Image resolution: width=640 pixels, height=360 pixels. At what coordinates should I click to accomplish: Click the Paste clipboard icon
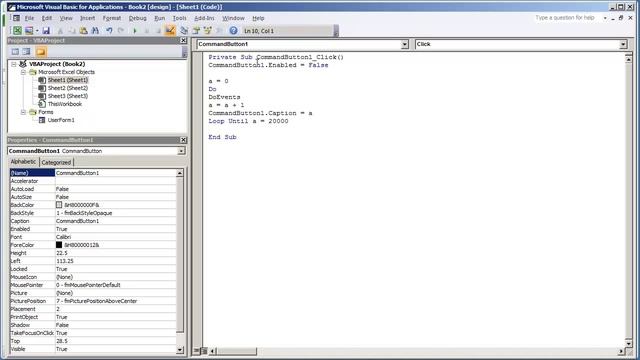(83, 31)
